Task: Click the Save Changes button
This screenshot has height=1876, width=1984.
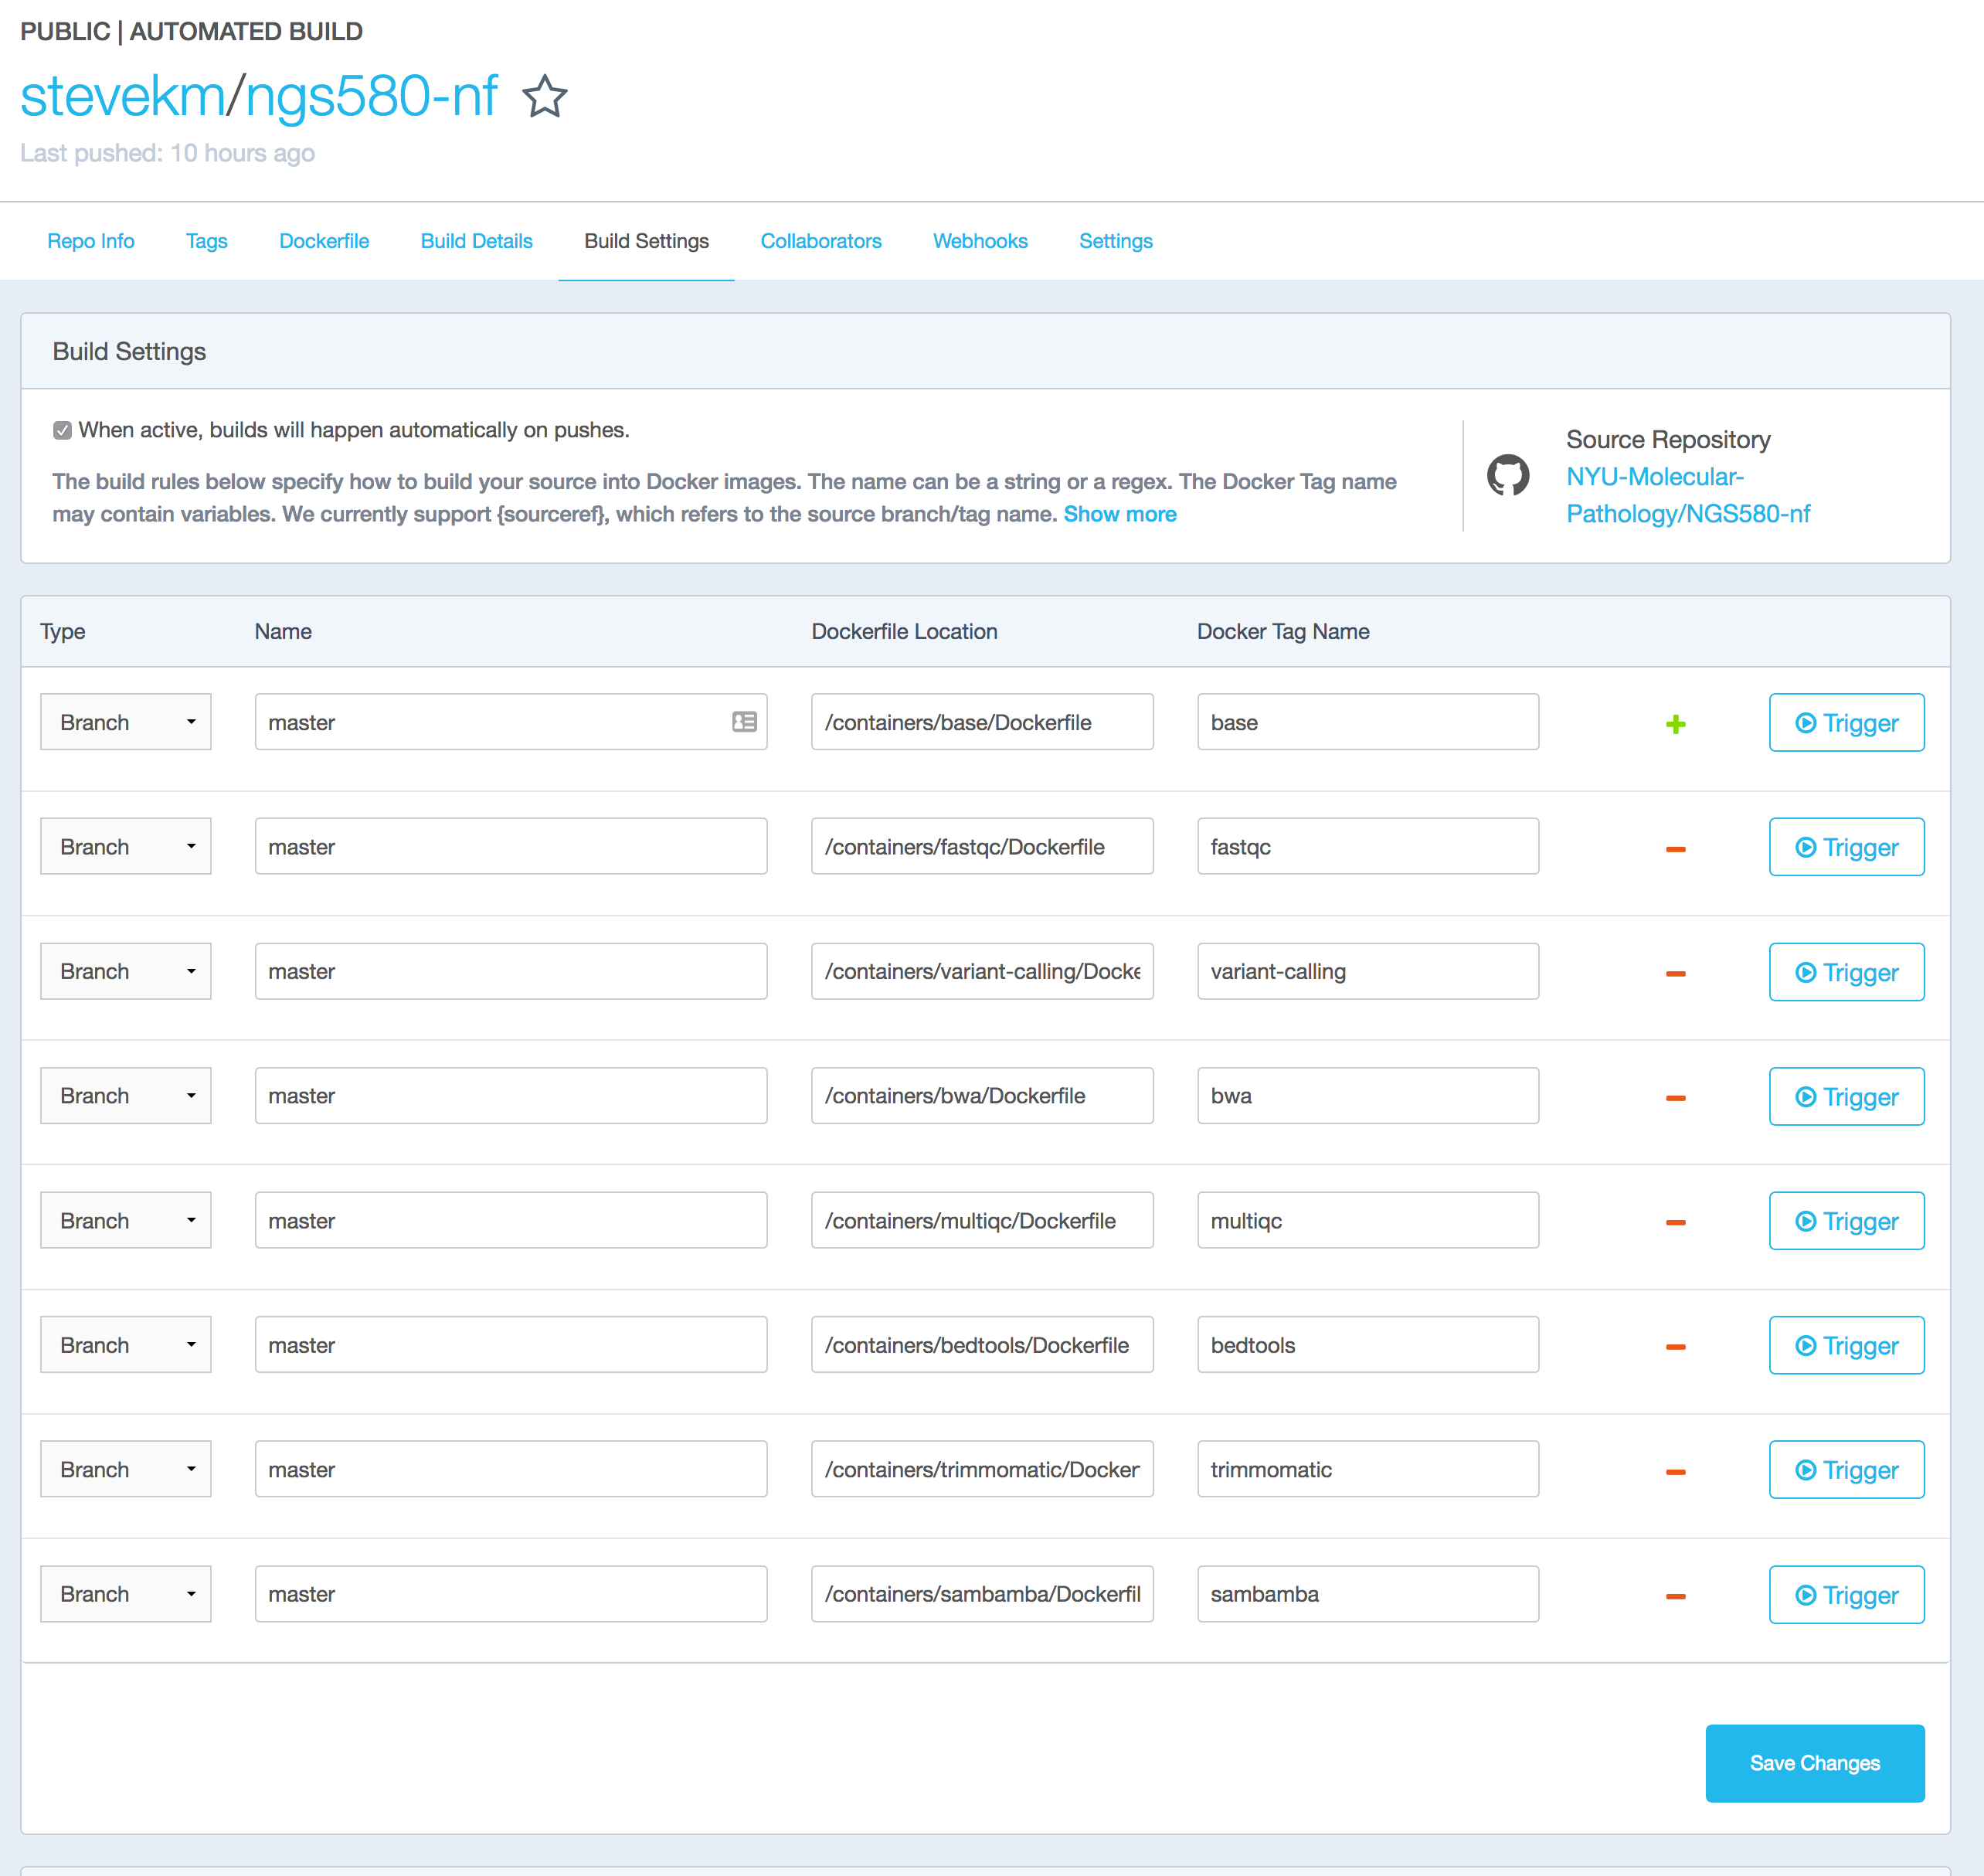Action: pos(1814,1763)
